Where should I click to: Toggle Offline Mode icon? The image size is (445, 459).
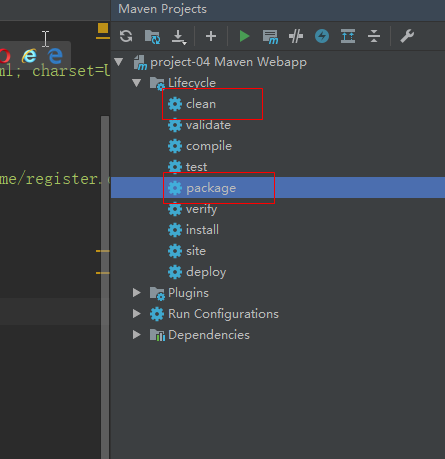click(x=296, y=36)
